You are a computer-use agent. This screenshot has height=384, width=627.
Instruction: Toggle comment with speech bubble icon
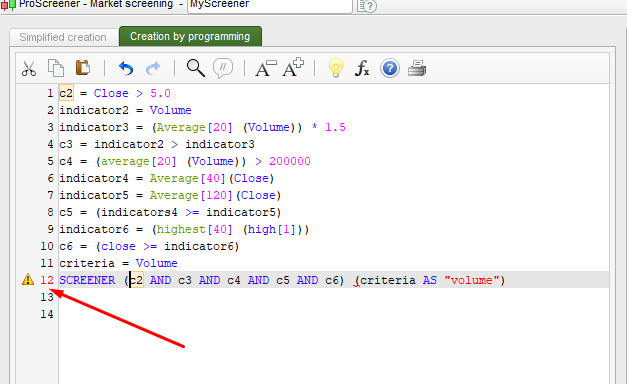(223, 68)
